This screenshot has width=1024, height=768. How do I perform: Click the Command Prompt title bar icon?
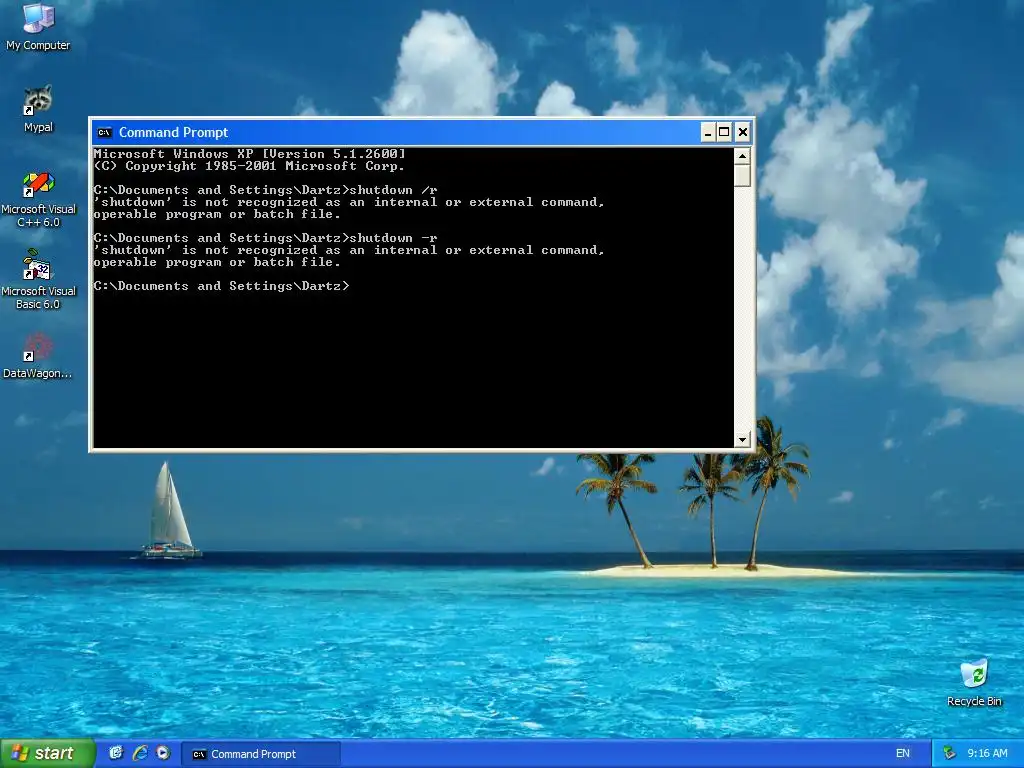(x=104, y=133)
